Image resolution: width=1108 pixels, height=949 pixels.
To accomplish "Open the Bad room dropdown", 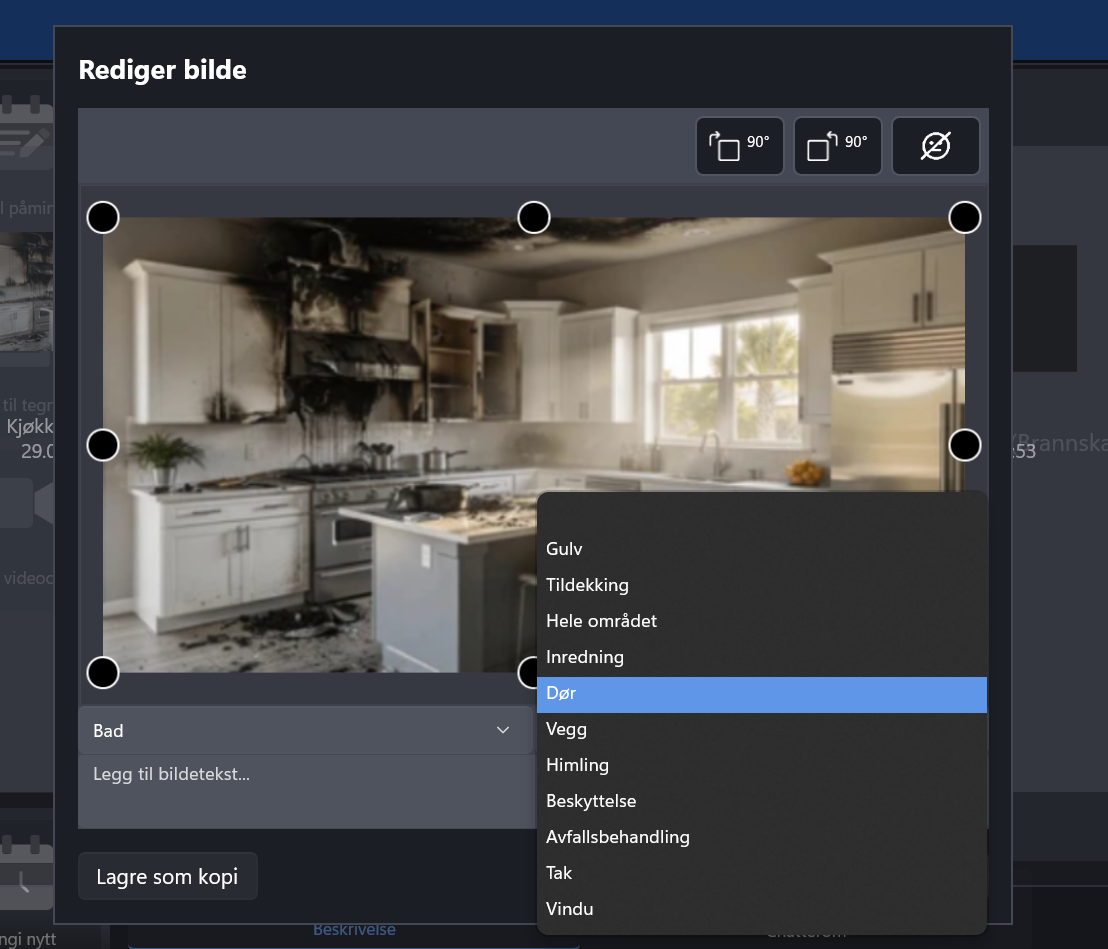I will pyautogui.click(x=305, y=730).
